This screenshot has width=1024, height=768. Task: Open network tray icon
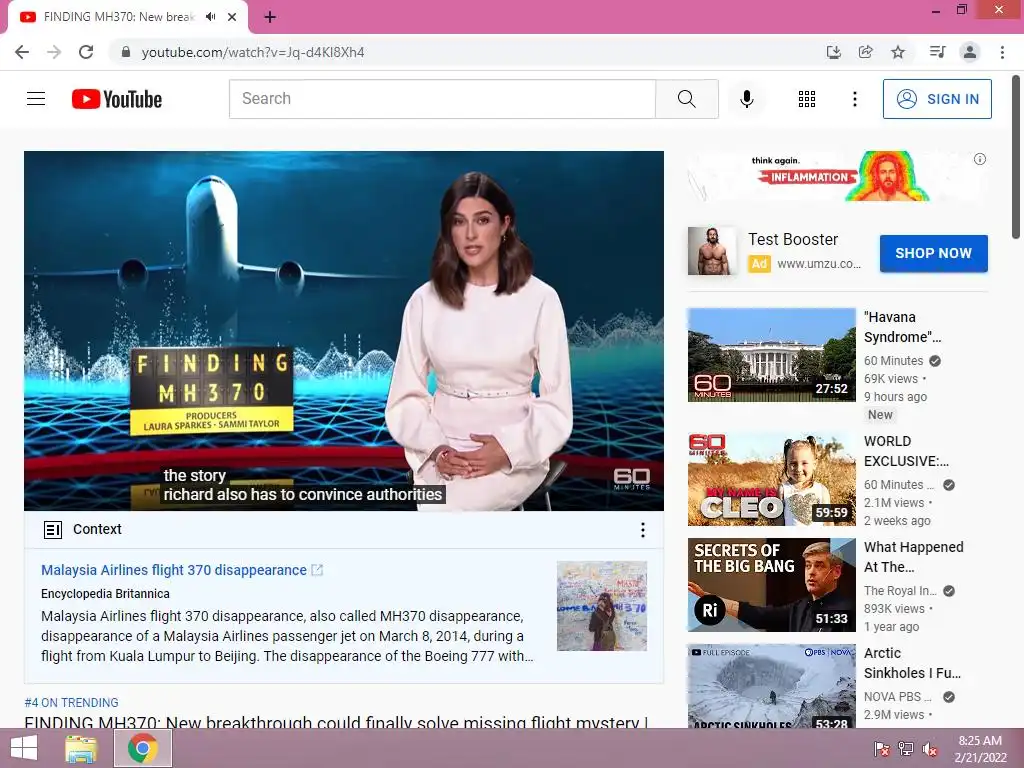(906, 749)
